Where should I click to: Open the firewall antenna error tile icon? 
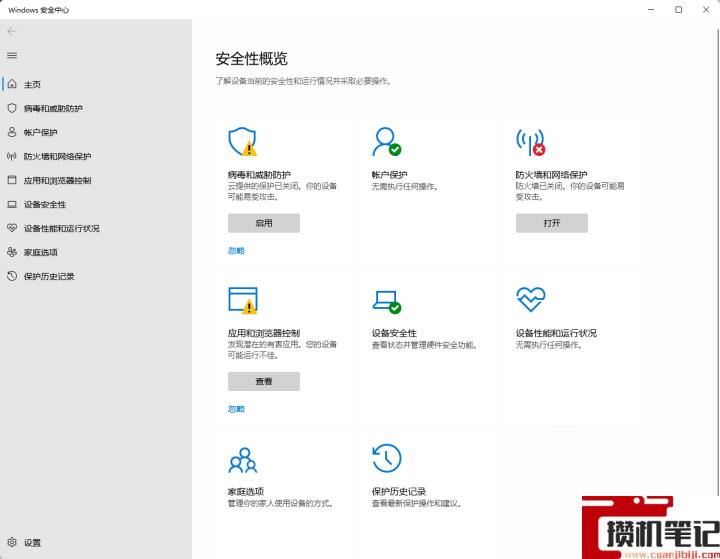coord(530,142)
